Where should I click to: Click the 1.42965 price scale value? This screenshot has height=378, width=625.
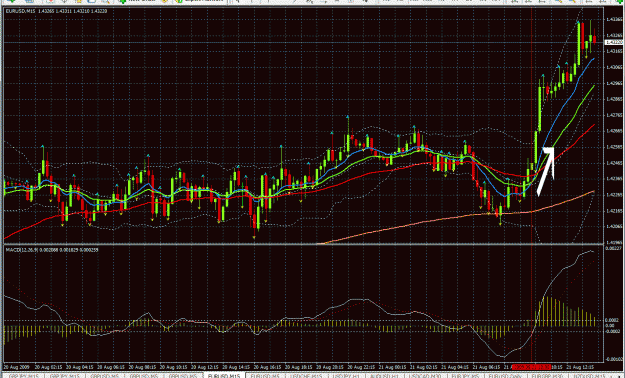614,83
